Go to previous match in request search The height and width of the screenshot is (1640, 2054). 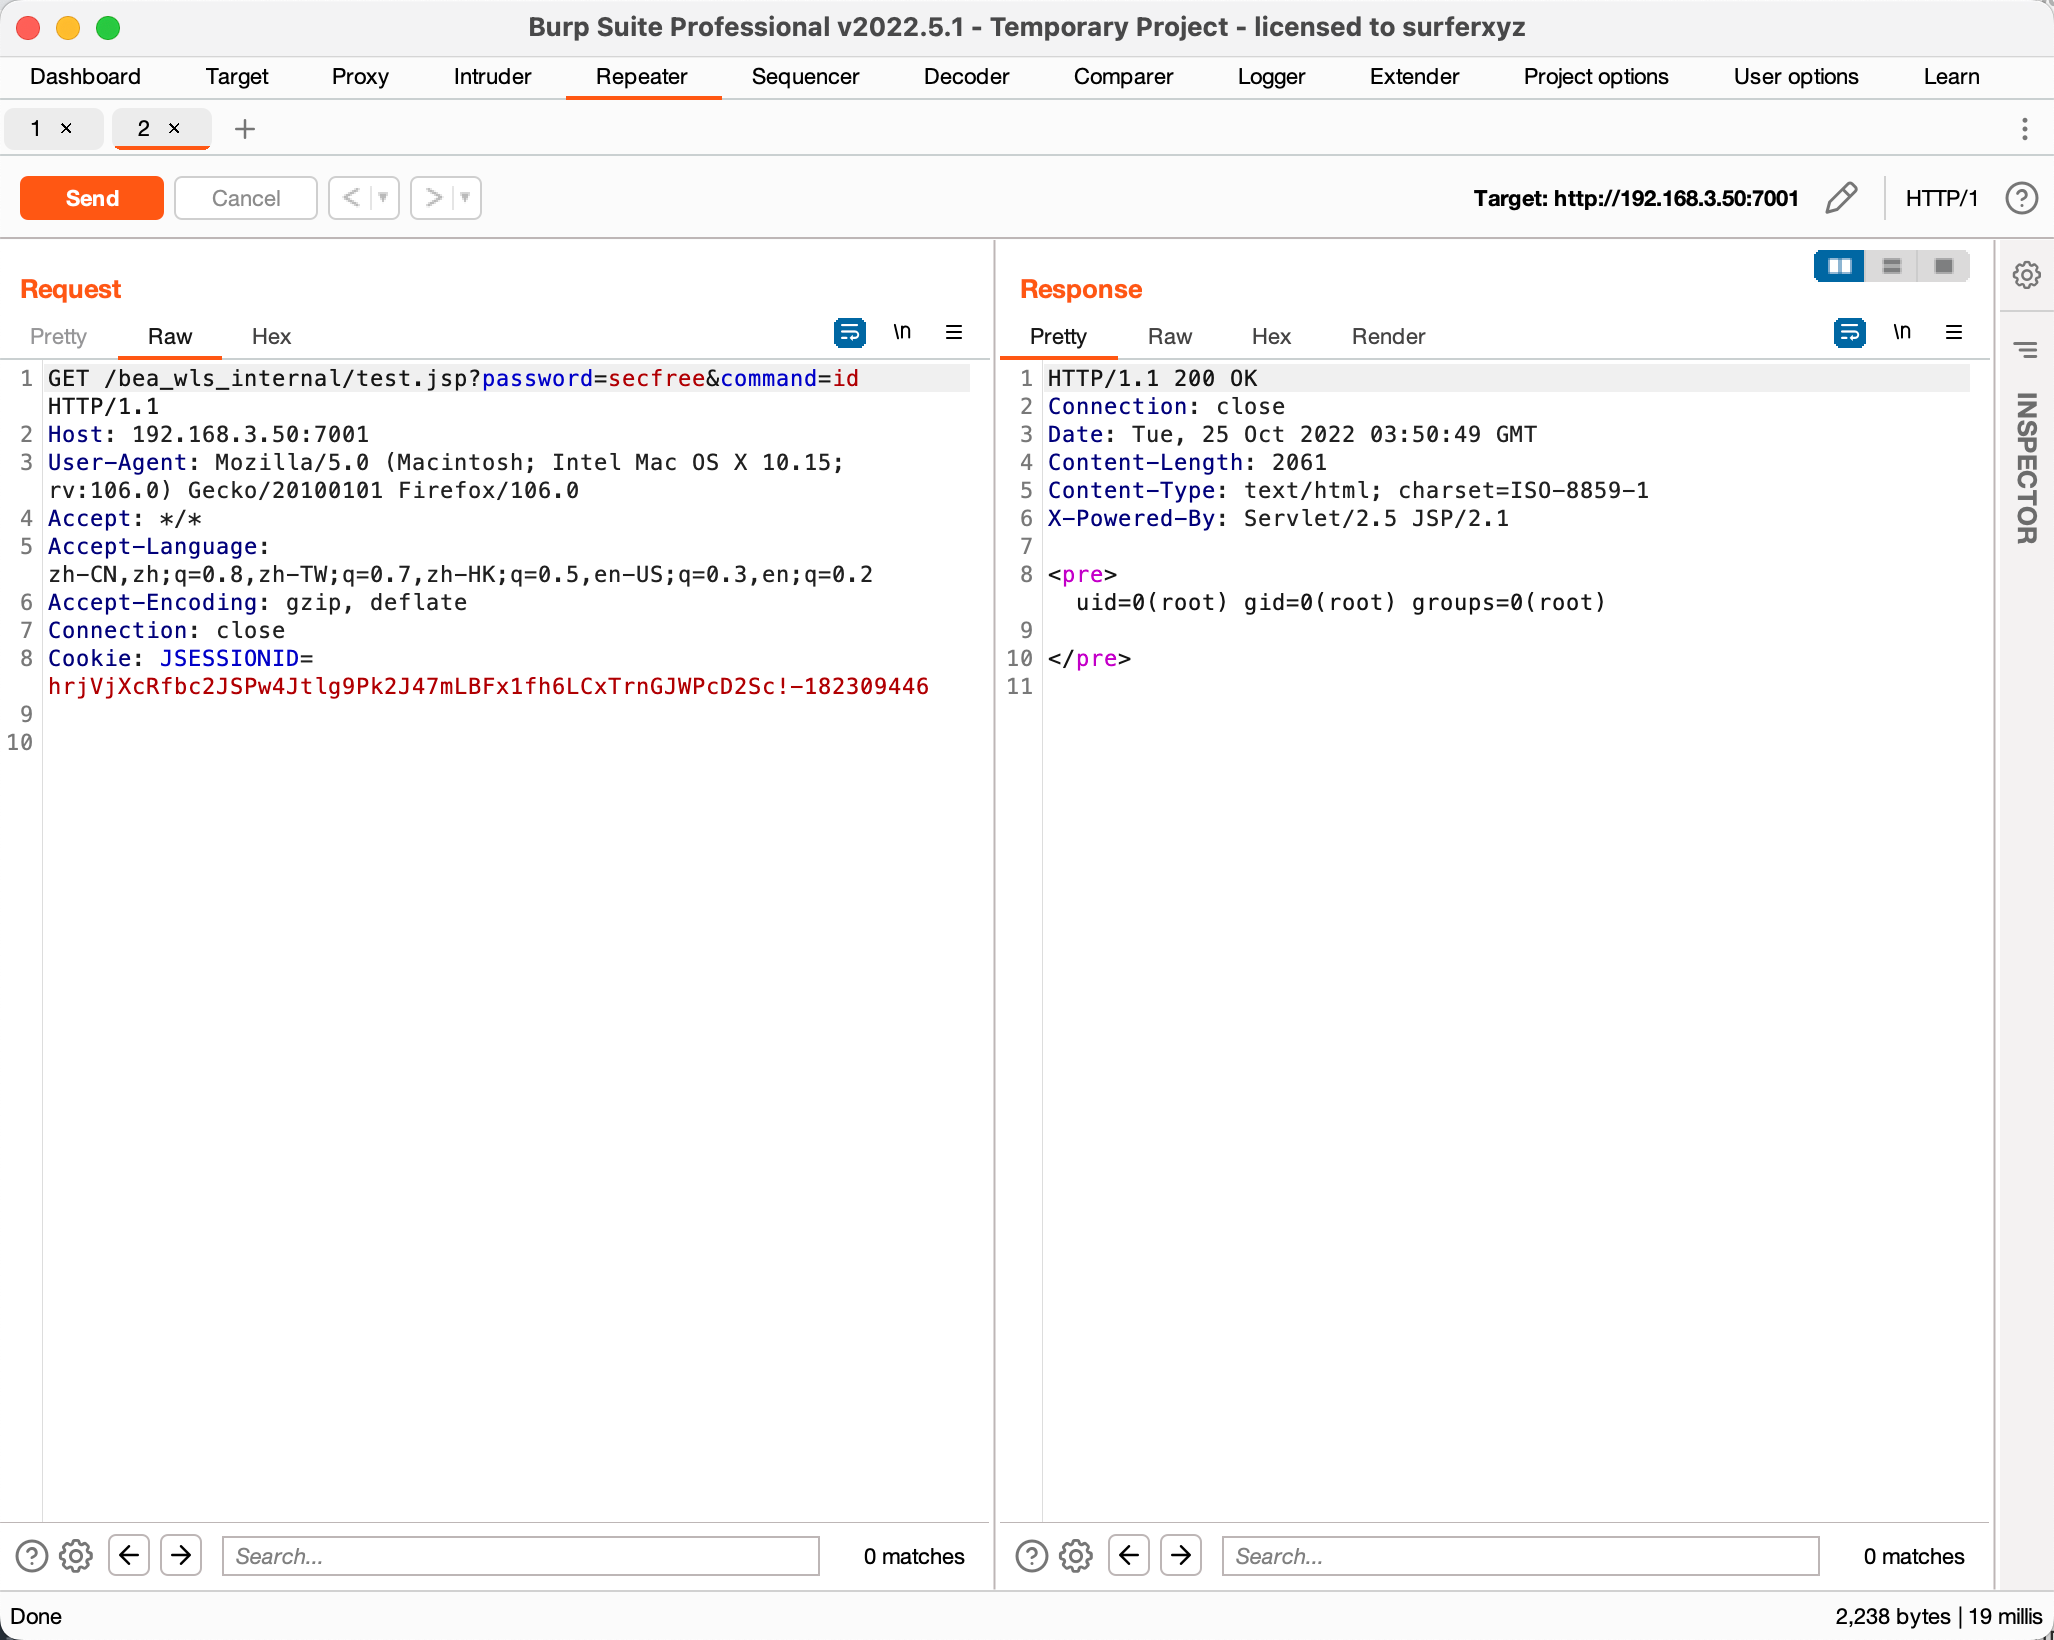[129, 1556]
